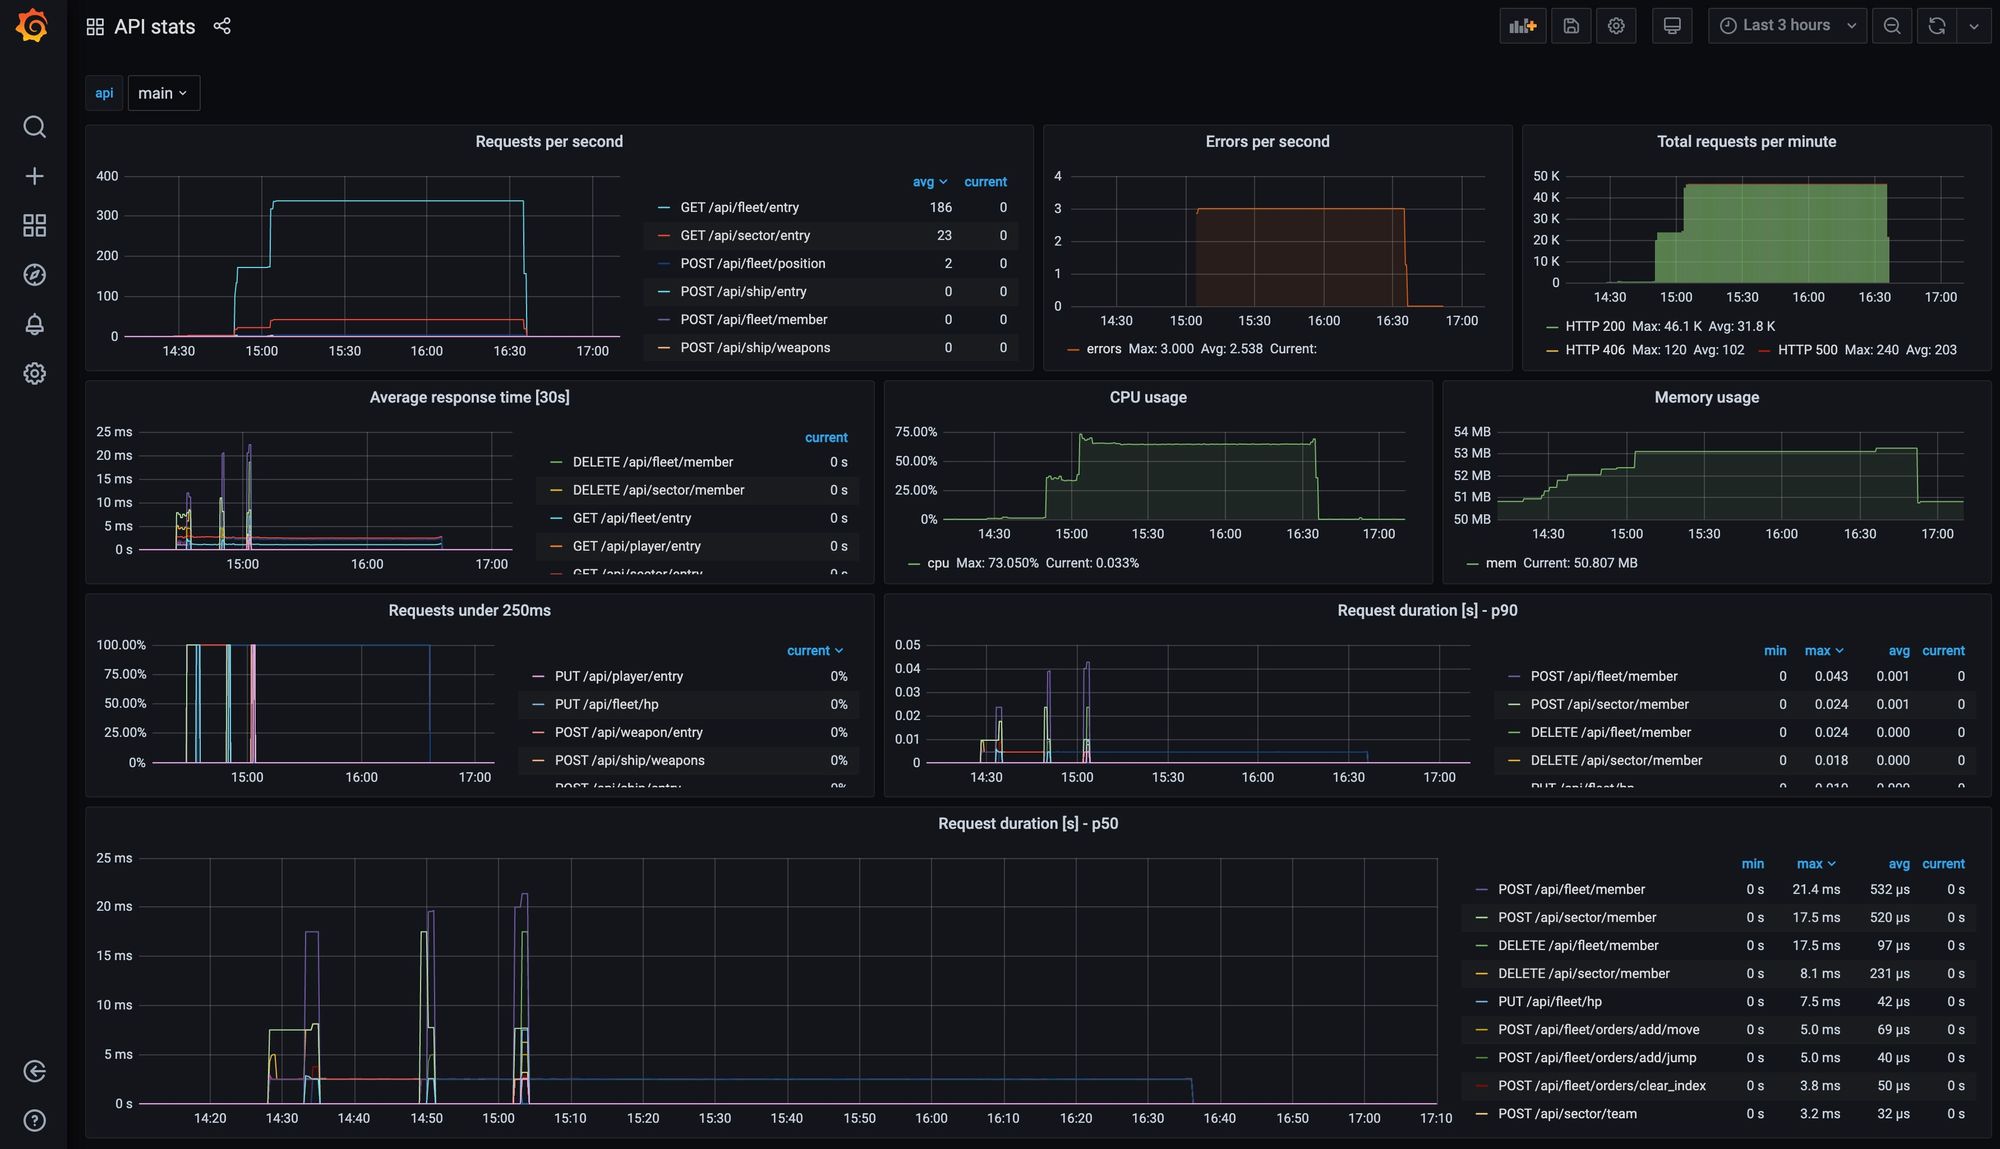Toggle POST /api/sector/team series in p50 legend
2000x1149 pixels.
(1567, 1113)
